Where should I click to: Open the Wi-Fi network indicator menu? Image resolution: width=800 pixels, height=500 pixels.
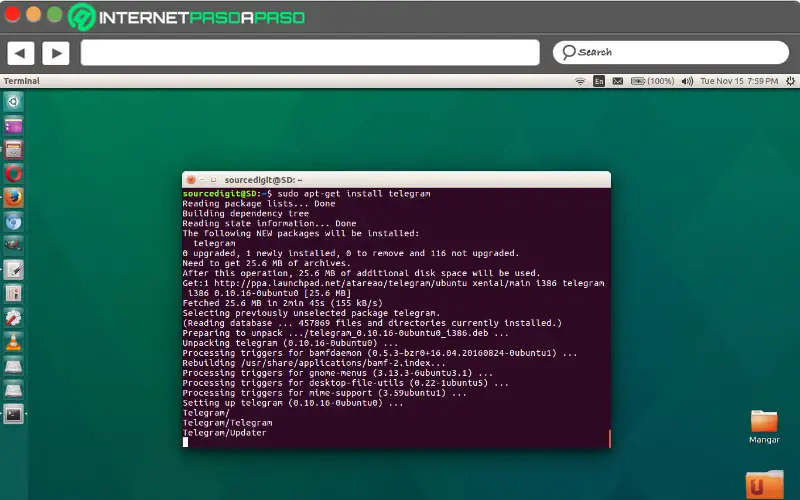point(580,81)
